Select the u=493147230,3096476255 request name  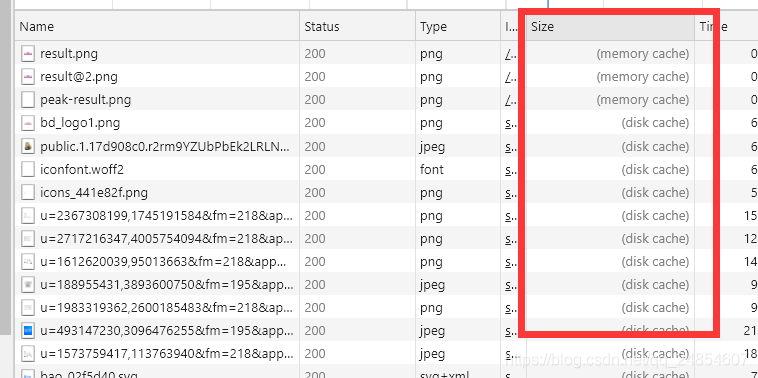tap(167, 331)
